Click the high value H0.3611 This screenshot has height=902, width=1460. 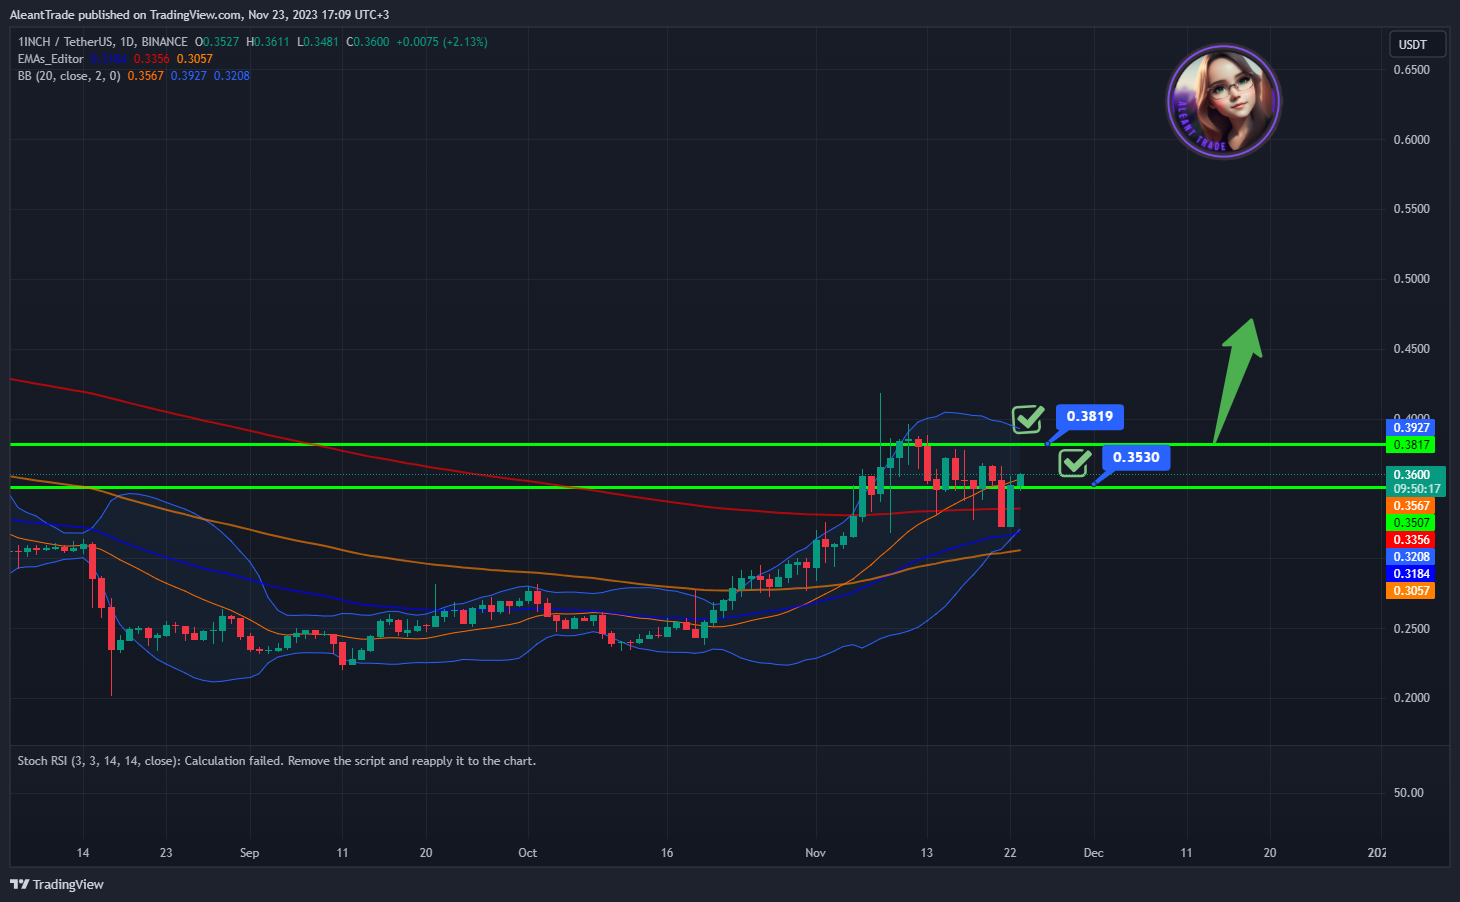coord(268,42)
